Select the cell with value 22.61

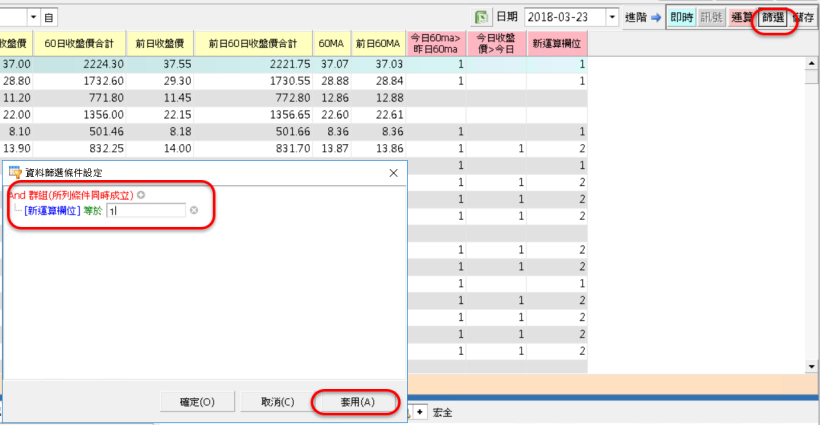click(378, 114)
